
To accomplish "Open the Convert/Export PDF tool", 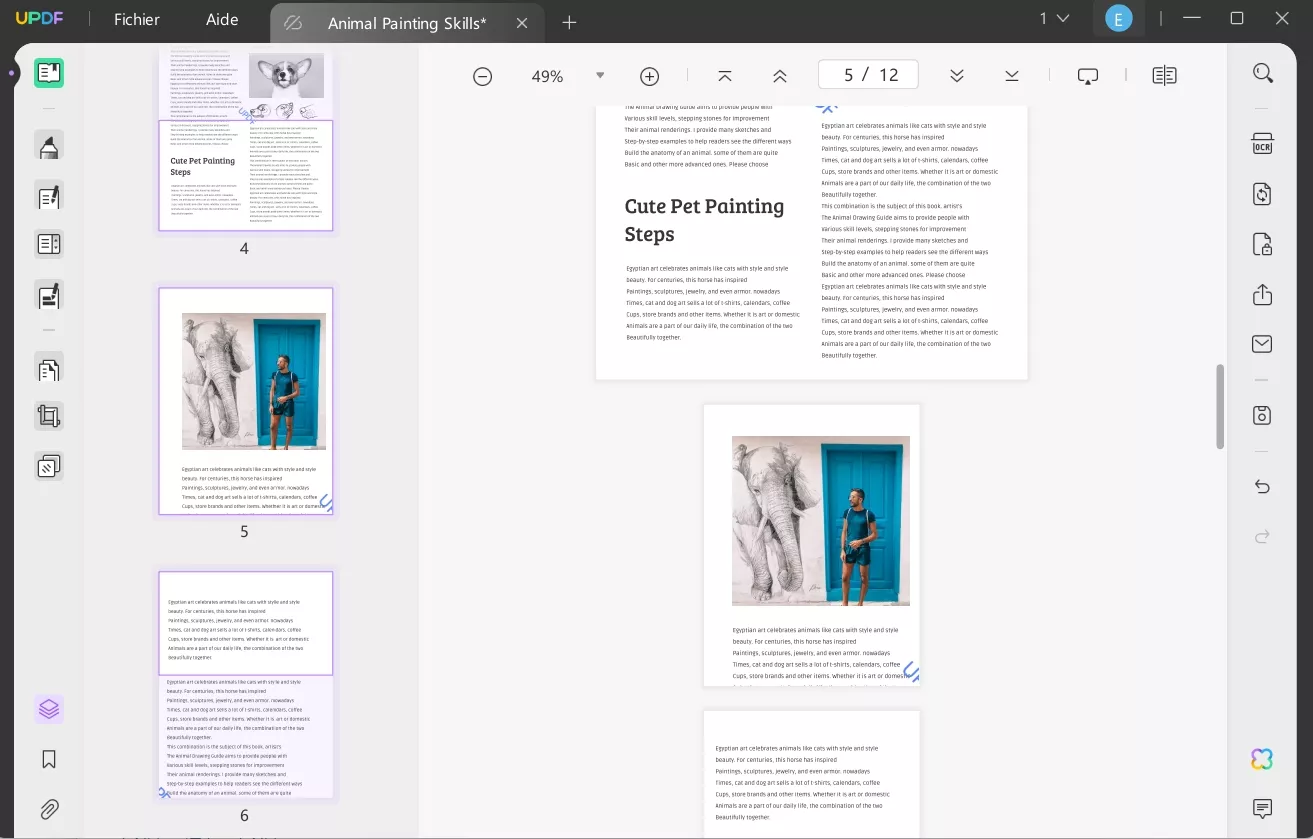I will coord(1262,194).
